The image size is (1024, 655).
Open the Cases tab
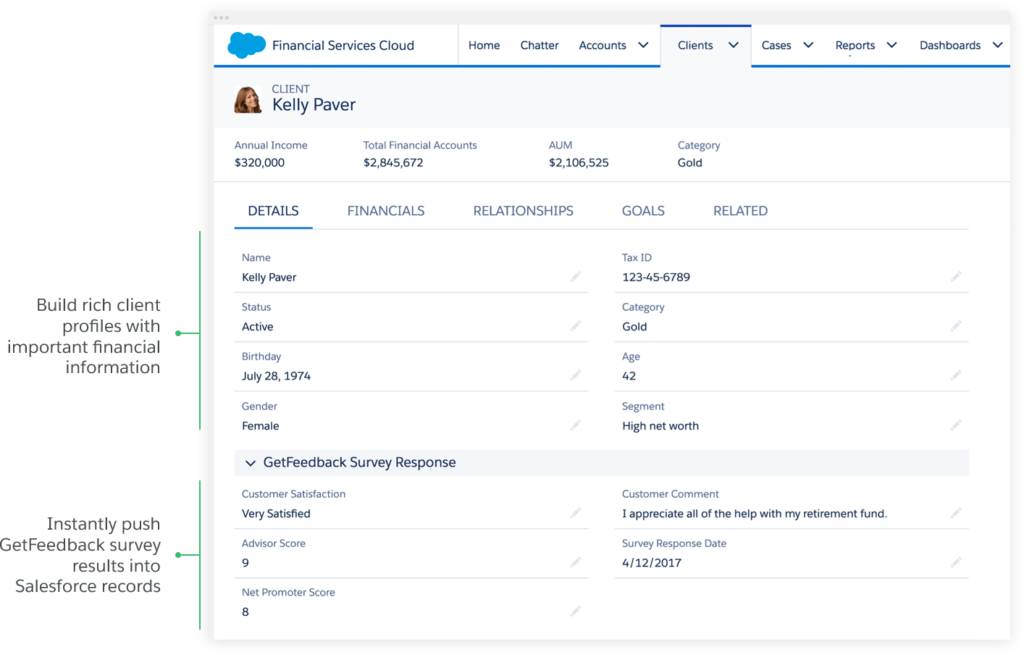click(x=776, y=45)
